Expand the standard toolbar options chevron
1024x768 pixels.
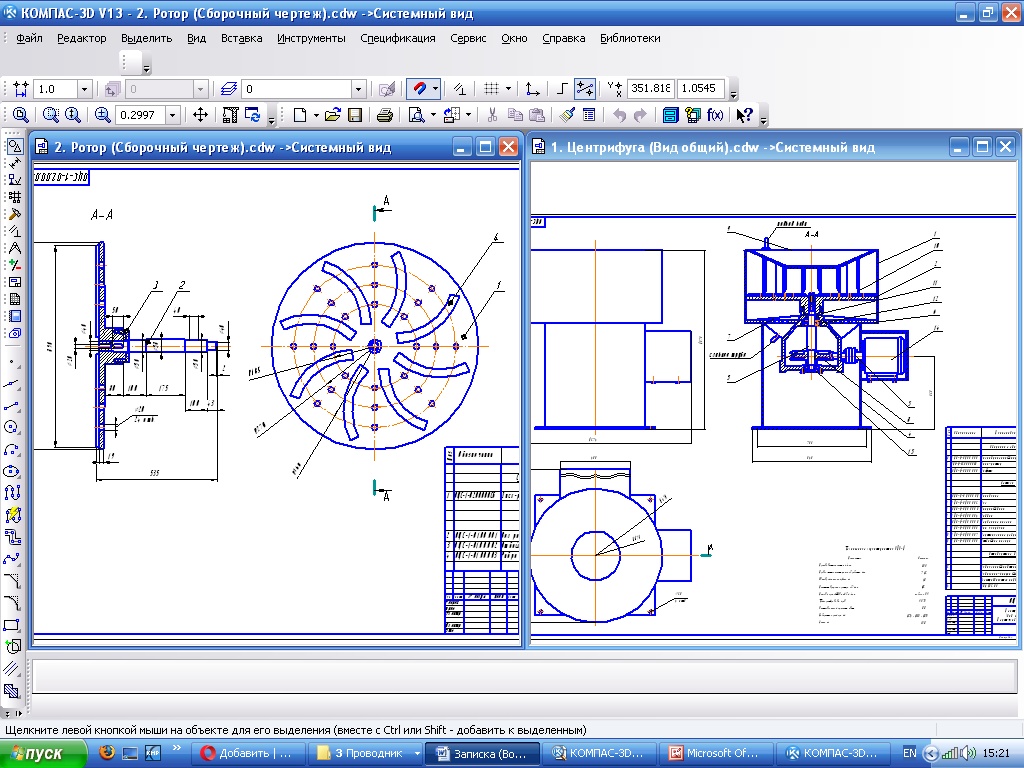[763, 119]
